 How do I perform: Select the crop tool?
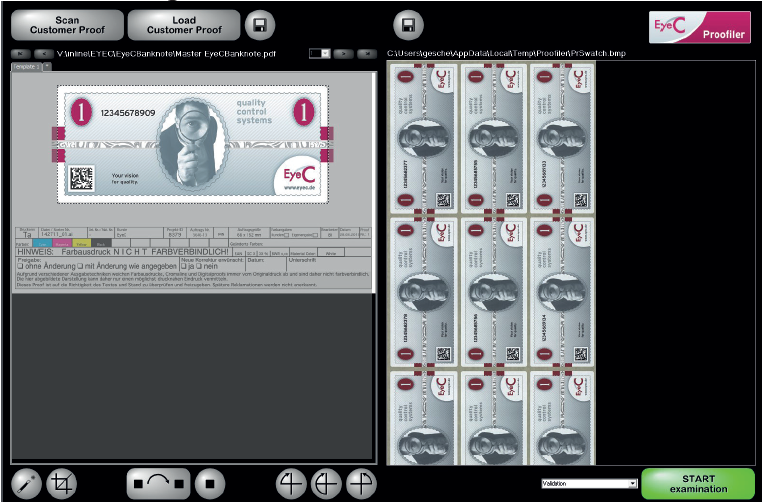point(62,484)
